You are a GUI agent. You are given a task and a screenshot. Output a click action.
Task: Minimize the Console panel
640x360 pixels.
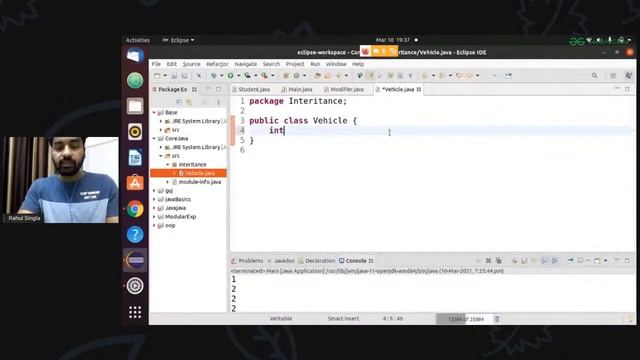[x=617, y=260]
